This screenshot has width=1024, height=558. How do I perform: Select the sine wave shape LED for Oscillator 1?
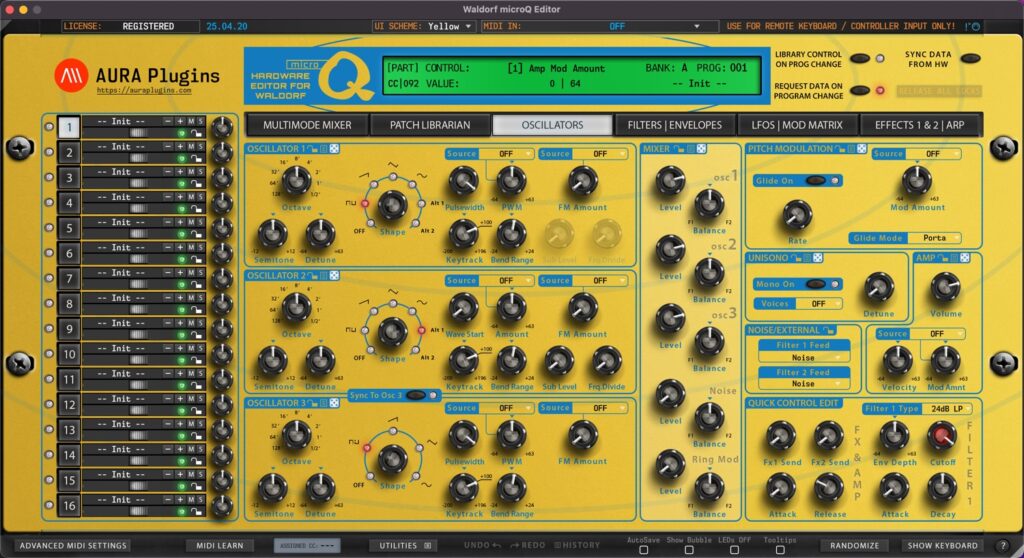tap(413, 185)
